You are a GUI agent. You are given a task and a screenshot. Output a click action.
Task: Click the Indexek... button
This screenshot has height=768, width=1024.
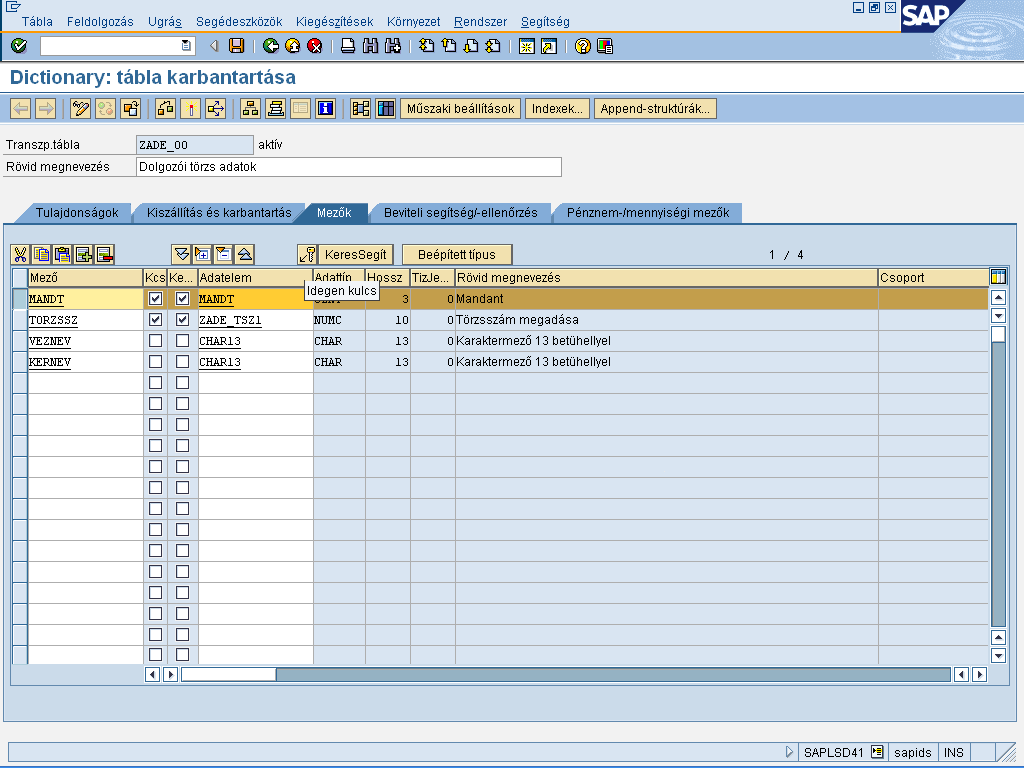(x=557, y=108)
